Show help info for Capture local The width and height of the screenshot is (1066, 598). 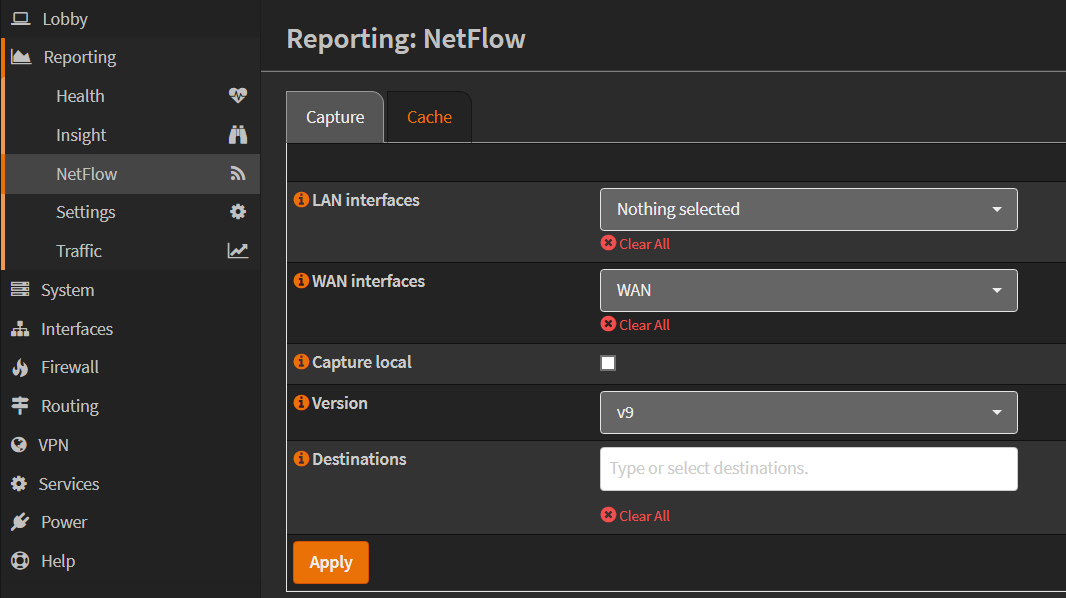tap(300, 362)
